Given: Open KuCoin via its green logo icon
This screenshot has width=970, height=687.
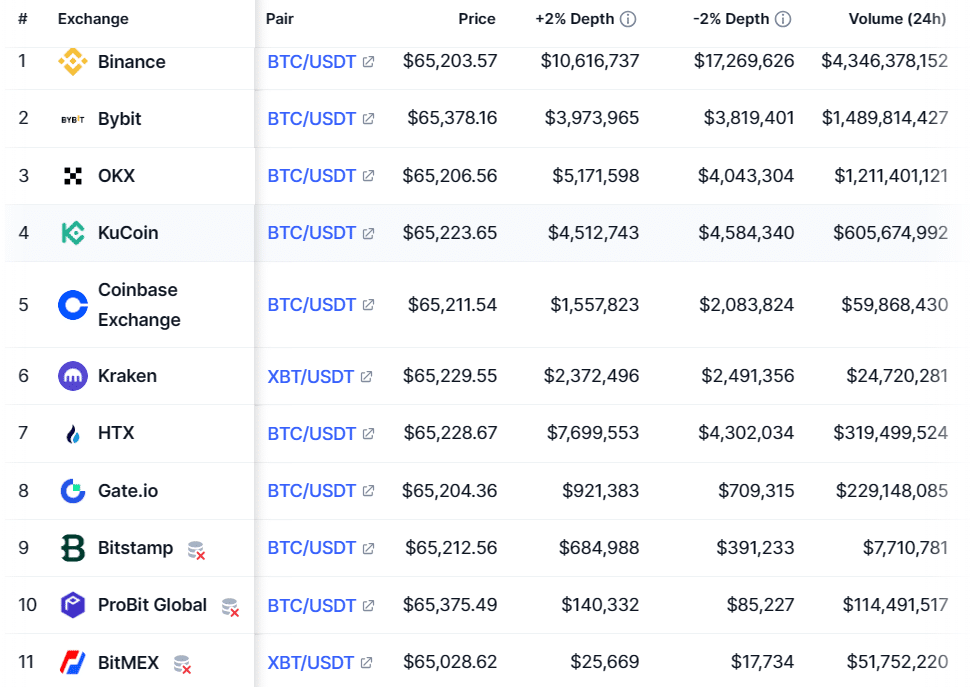Looking at the screenshot, I should coord(73,232).
